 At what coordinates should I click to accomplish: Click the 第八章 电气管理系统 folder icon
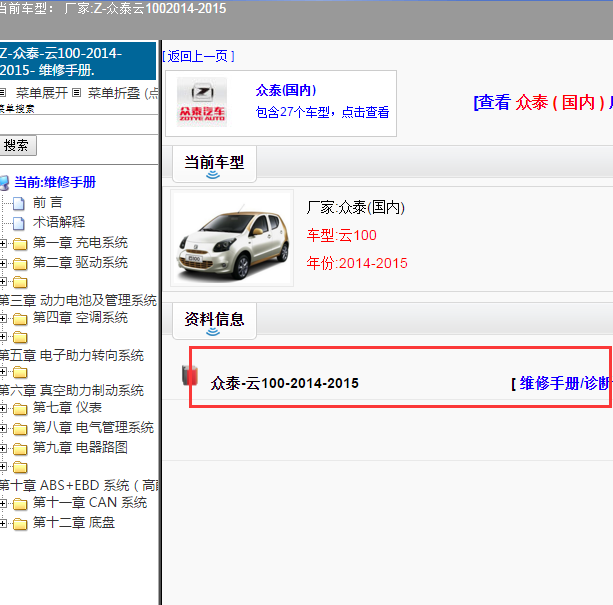click(20, 429)
